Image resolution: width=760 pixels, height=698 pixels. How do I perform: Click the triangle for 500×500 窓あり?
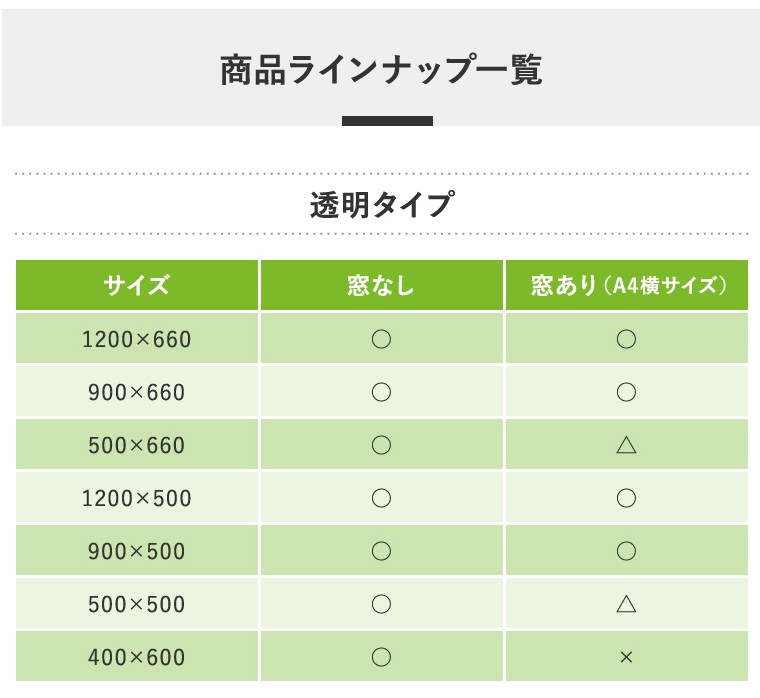coord(626,603)
